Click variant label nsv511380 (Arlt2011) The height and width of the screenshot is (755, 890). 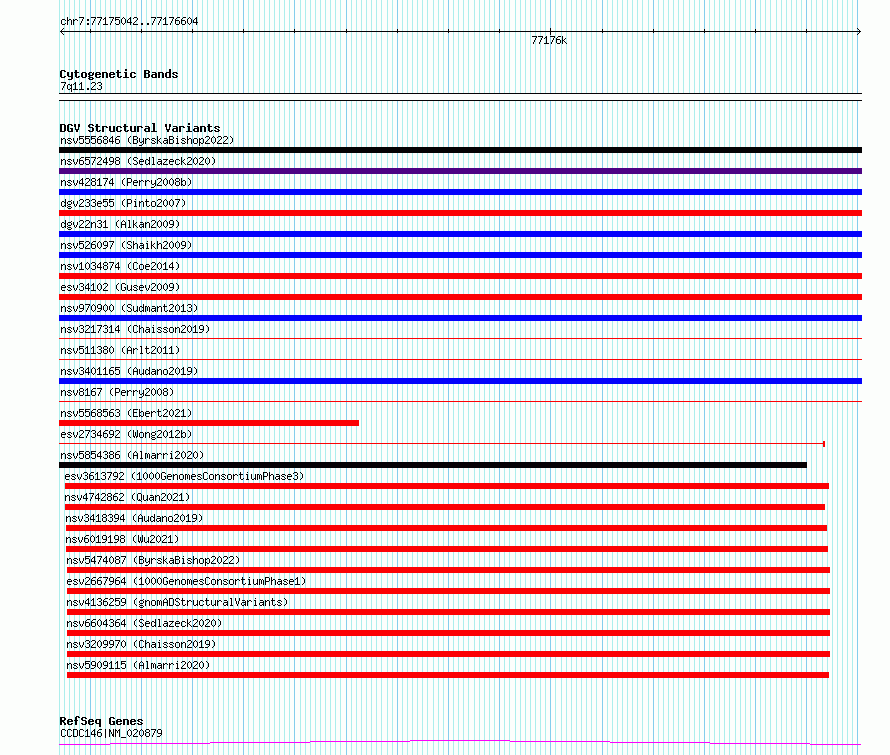[x=120, y=350]
